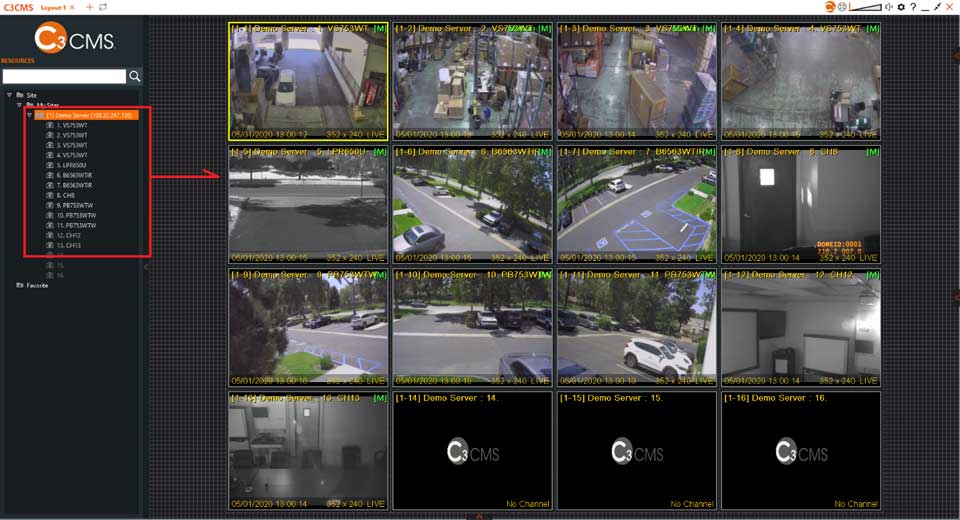Select empty channel tile Demo Server 14
This screenshot has width=960, height=520.
coord(471,451)
